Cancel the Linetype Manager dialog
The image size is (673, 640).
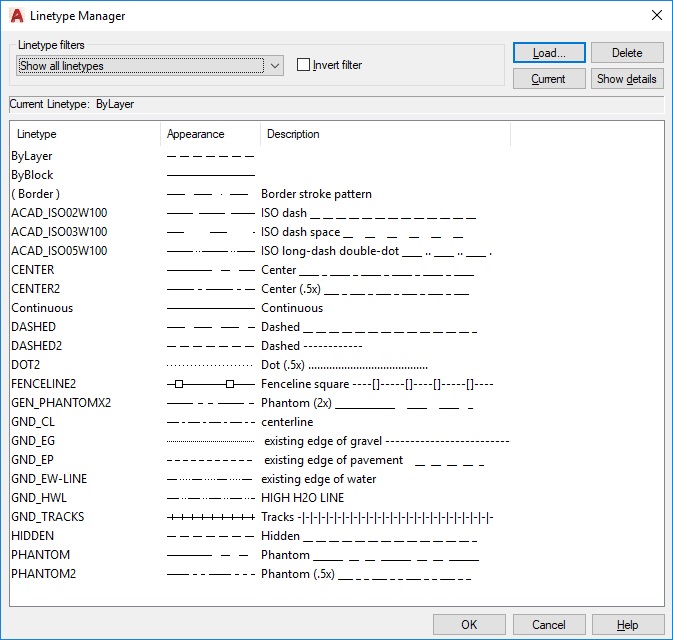549,625
